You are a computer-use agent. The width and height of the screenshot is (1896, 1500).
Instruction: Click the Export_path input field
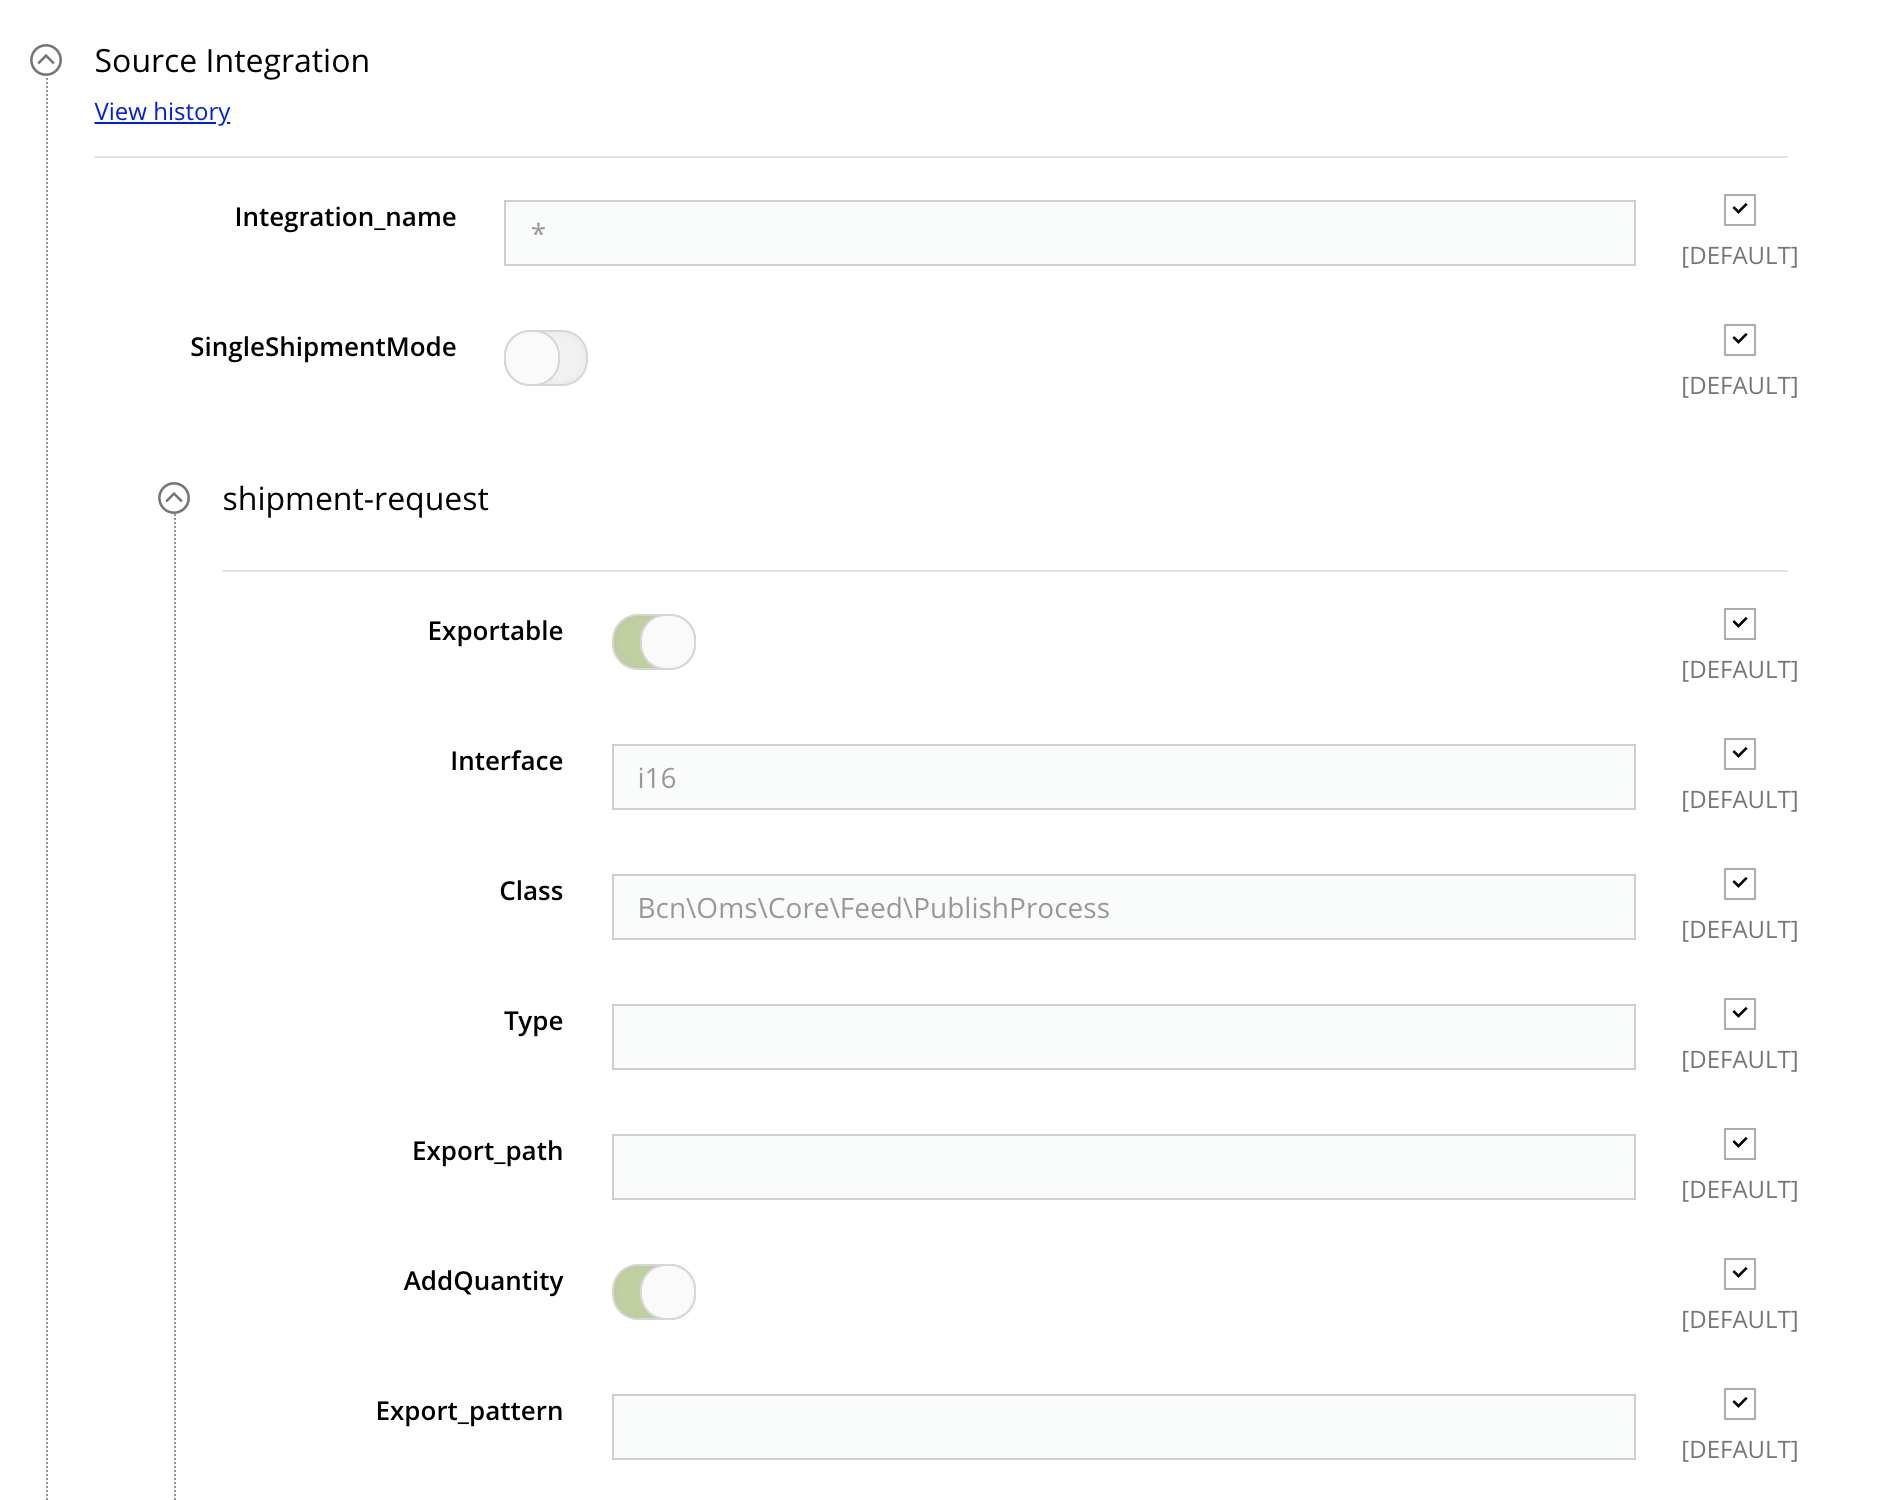click(1123, 1167)
